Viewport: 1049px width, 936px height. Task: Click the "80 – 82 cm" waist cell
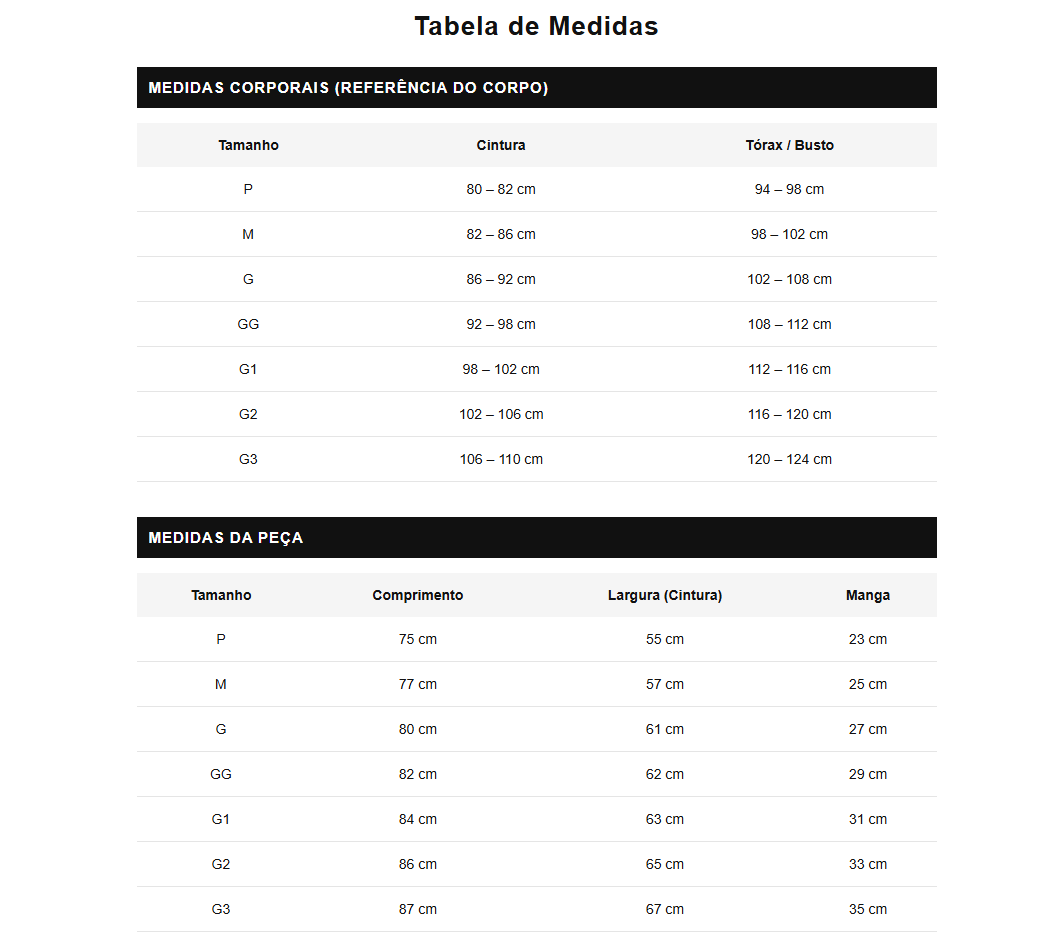pyautogui.click(x=501, y=189)
